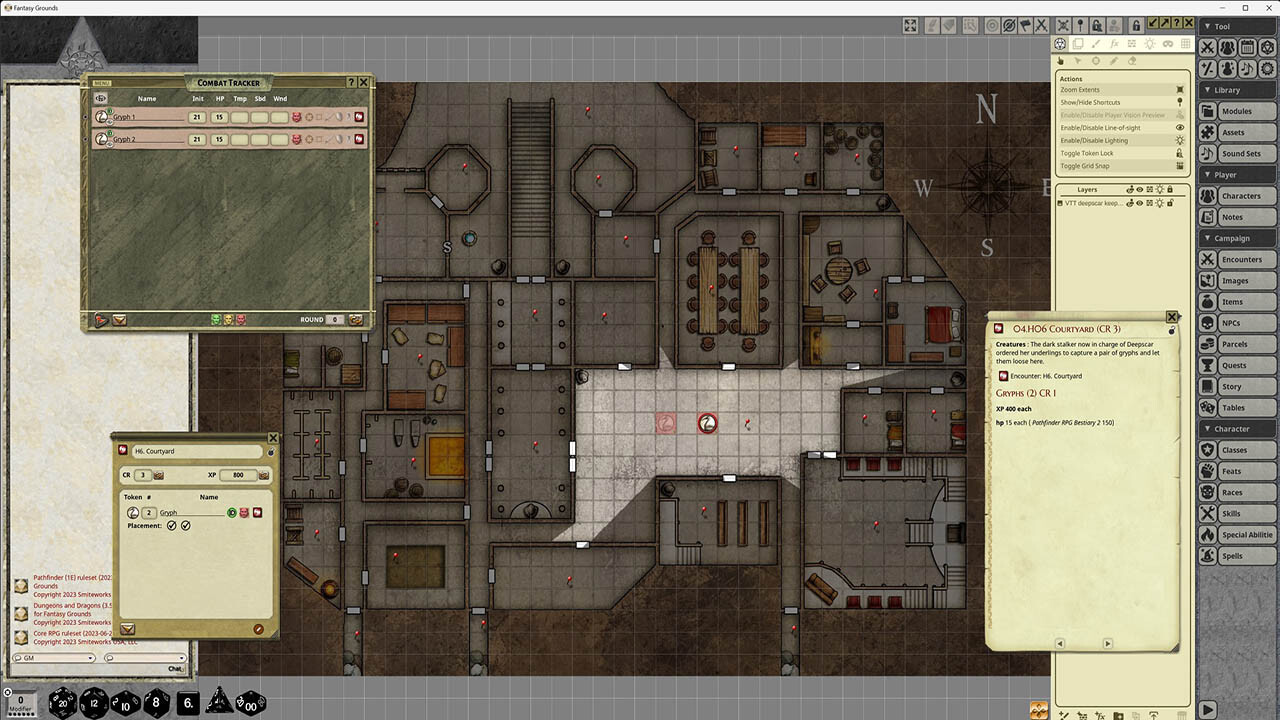This screenshot has height=720, width=1280.
Task: Toggle the first Placement checkmark in encounter window
Action: click(x=172, y=525)
